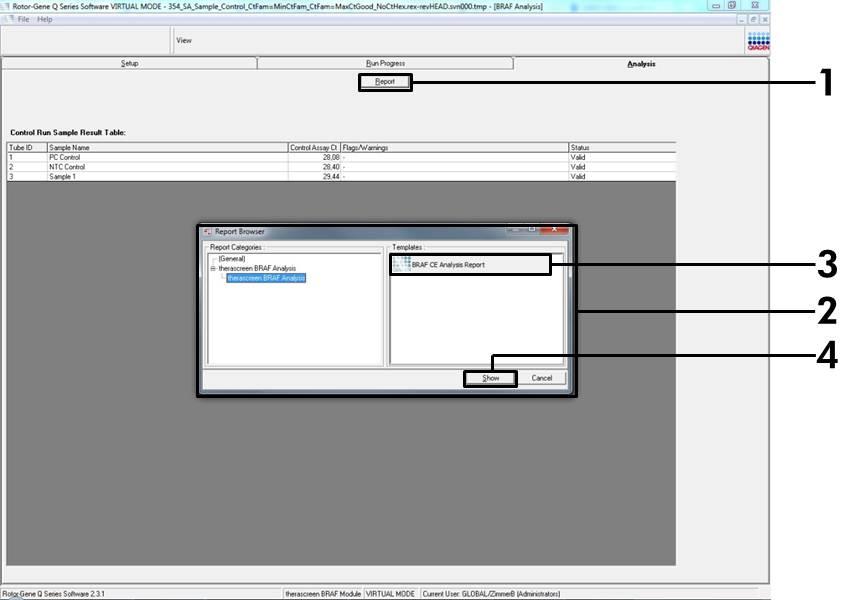Screen dimensions: 862x600
Task: Close the Report Browser dialog window
Action: pos(554,229)
